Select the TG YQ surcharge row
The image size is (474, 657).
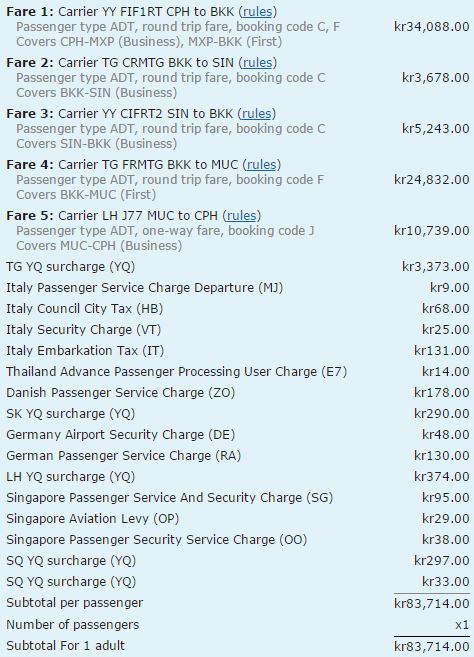(237, 267)
